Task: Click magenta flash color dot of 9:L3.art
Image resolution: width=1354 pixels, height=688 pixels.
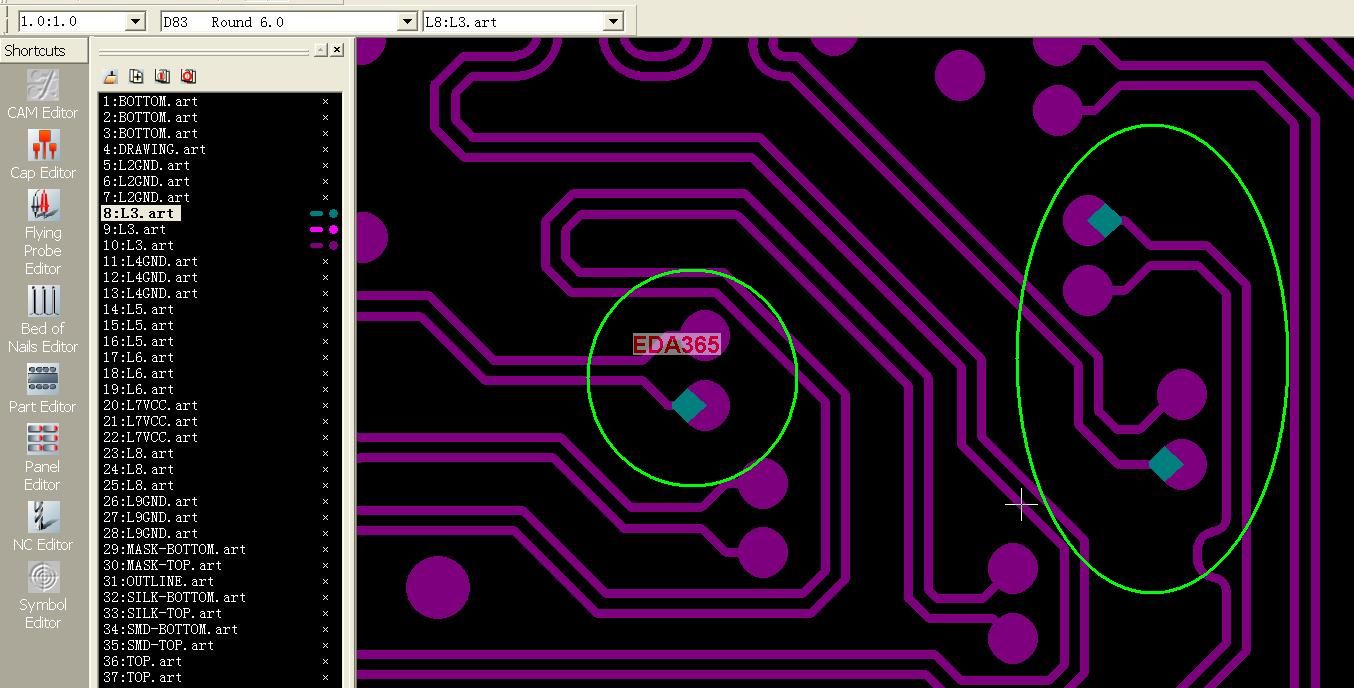Action: point(333,229)
